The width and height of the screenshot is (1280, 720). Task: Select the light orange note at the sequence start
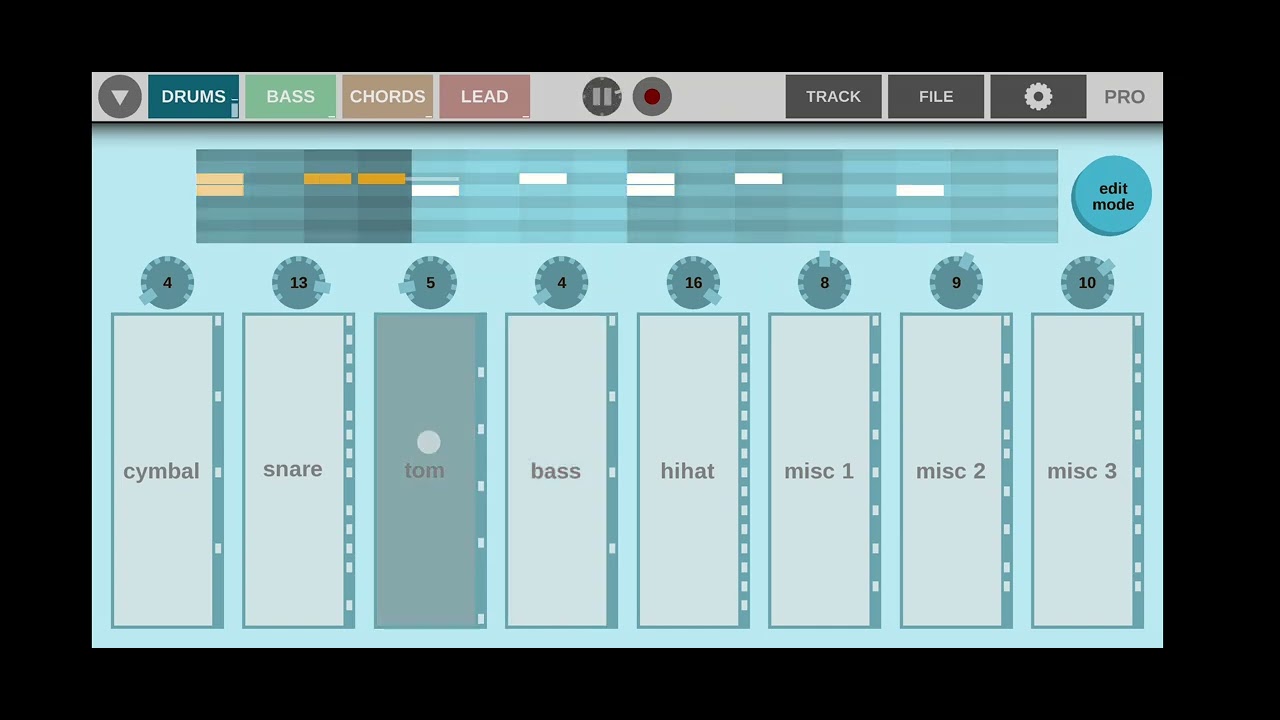(x=220, y=184)
